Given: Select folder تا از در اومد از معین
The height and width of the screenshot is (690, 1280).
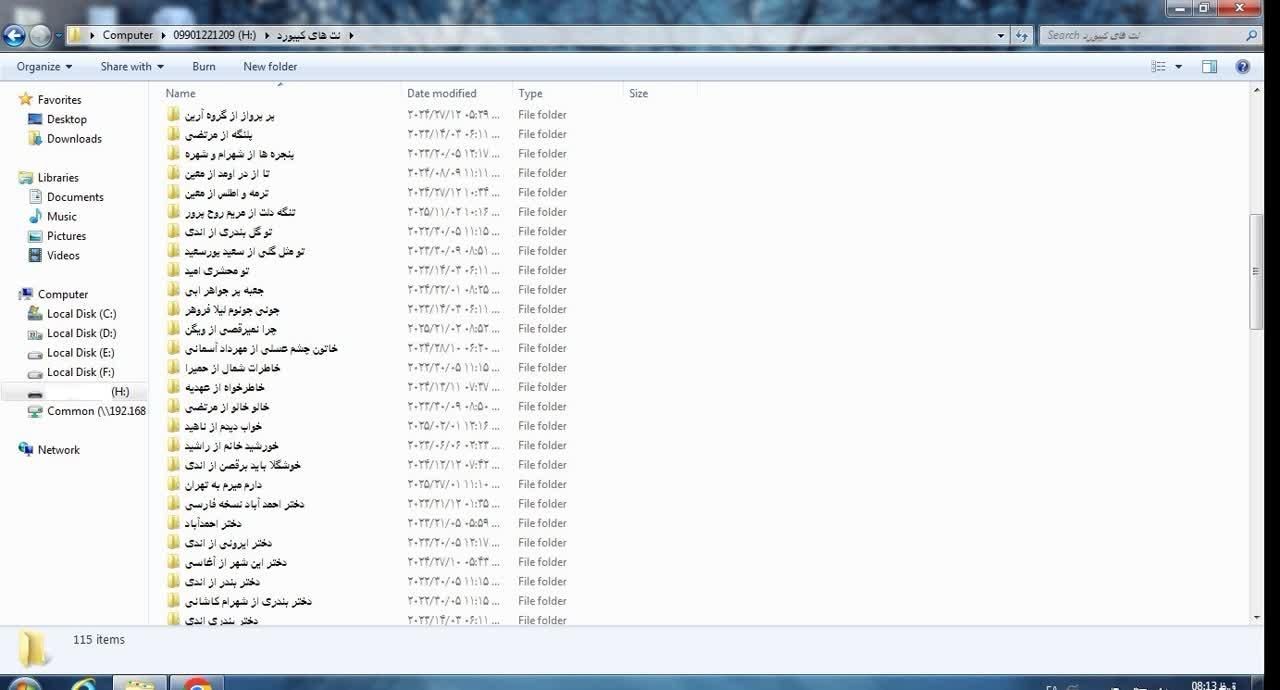Looking at the screenshot, I should tap(228, 173).
